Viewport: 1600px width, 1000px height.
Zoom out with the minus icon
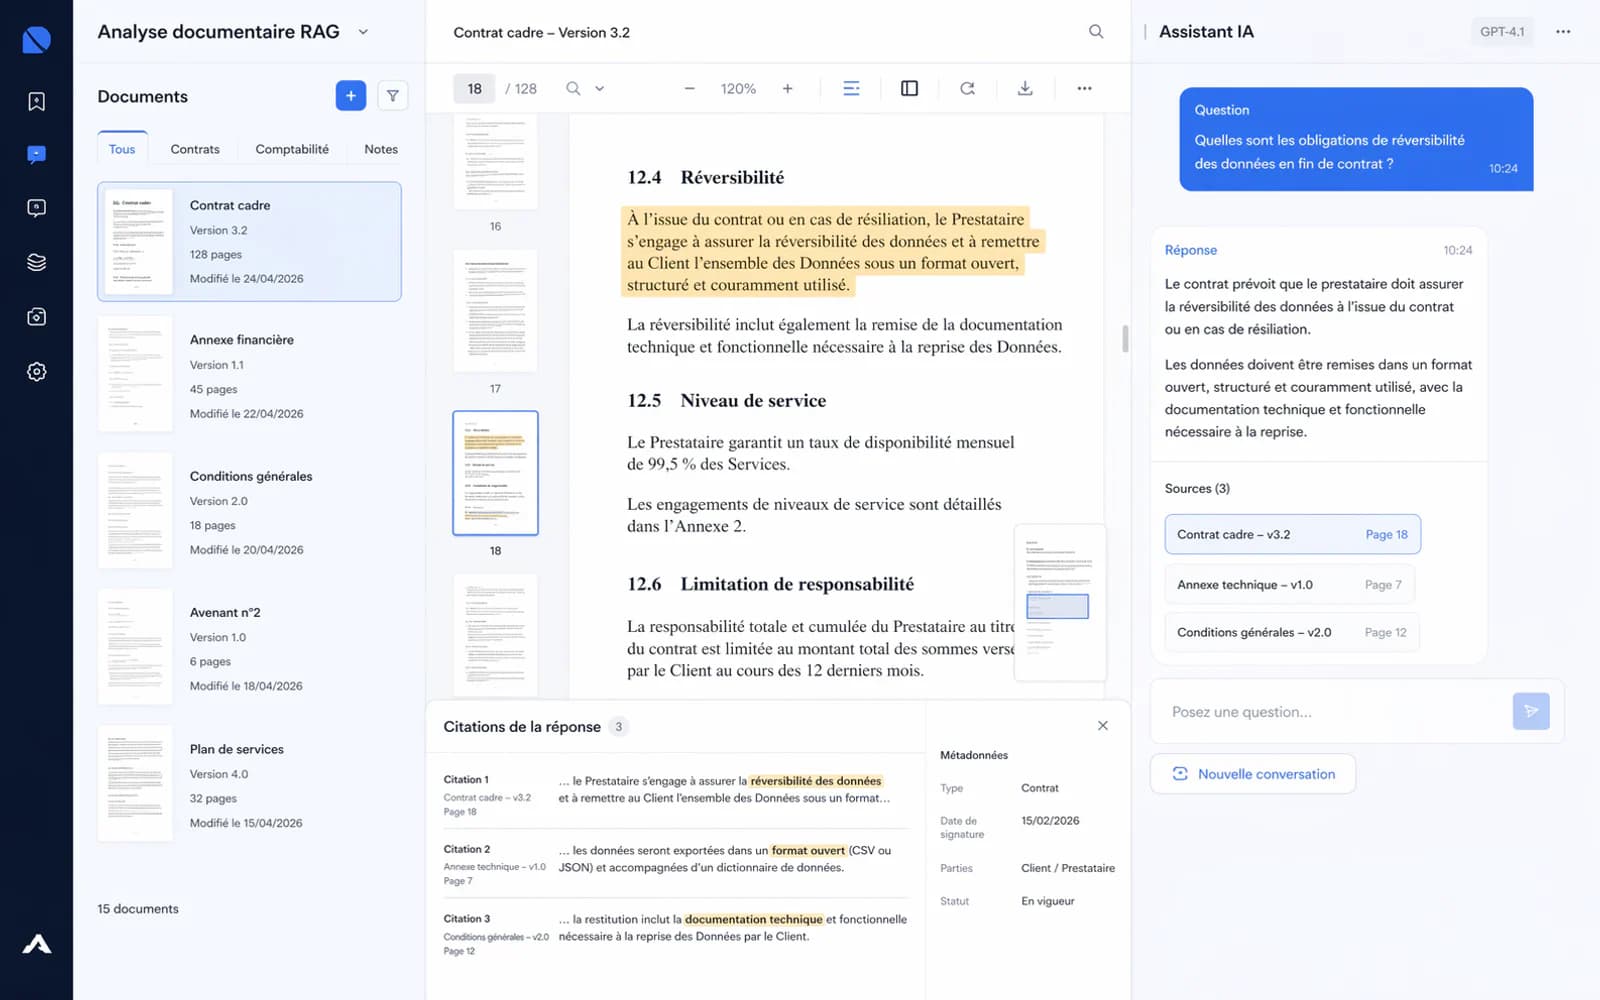point(689,88)
